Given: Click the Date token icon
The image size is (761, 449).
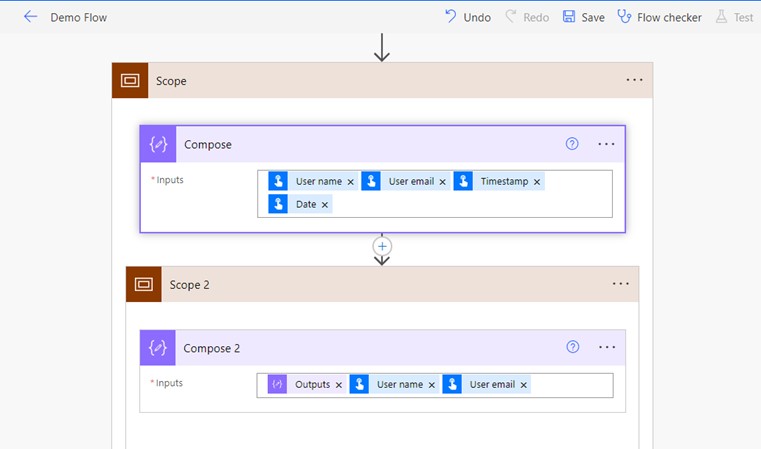Looking at the screenshot, I should (278, 204).
